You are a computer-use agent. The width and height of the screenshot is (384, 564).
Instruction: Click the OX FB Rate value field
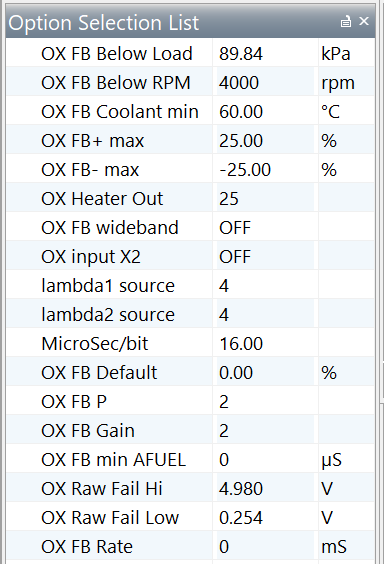coord(265,547)
